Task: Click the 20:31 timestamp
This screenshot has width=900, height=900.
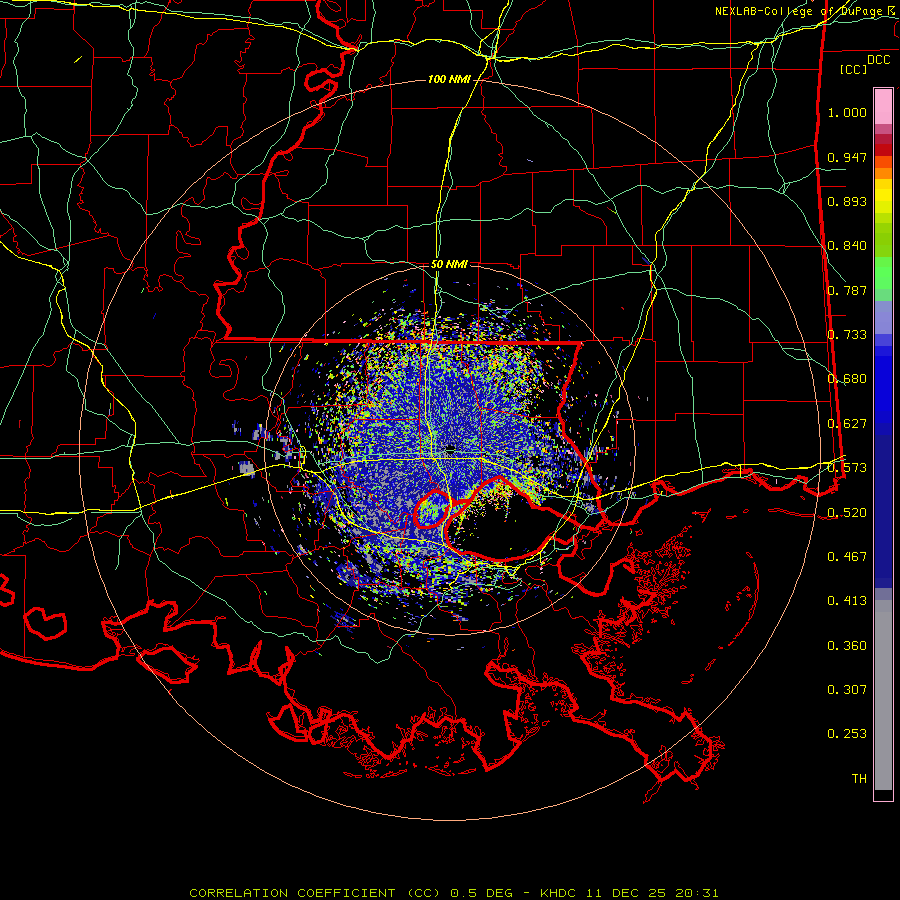Action: coord(696,893)
